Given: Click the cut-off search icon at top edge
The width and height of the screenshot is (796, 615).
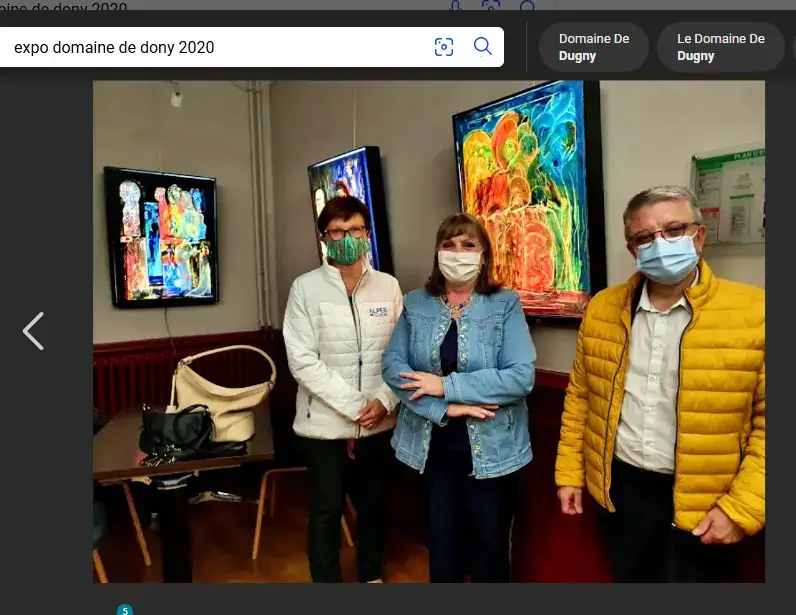Looking at the screenshot, I should point(527,6).
